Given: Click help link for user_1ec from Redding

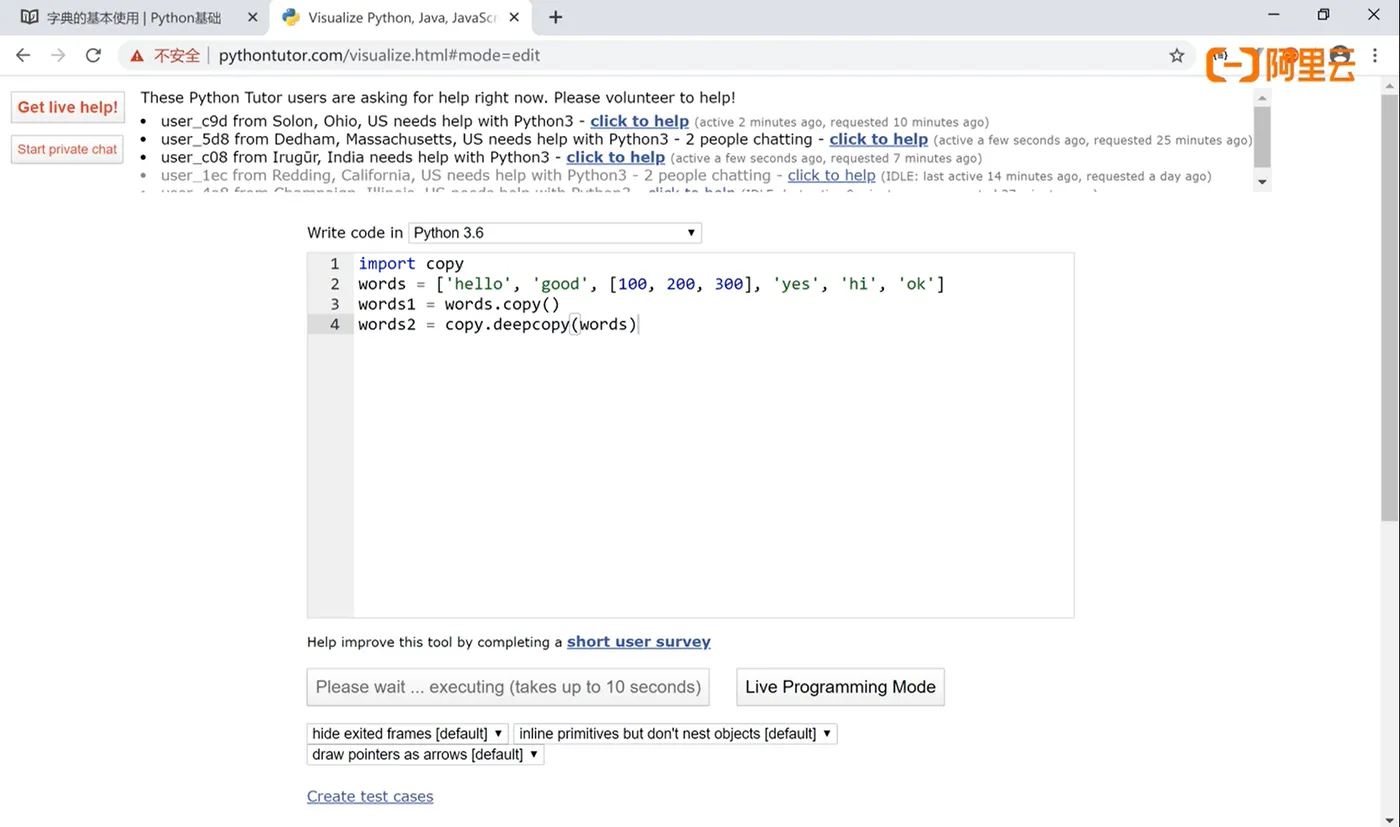Looking at the screenshot, I should [831, 175].
